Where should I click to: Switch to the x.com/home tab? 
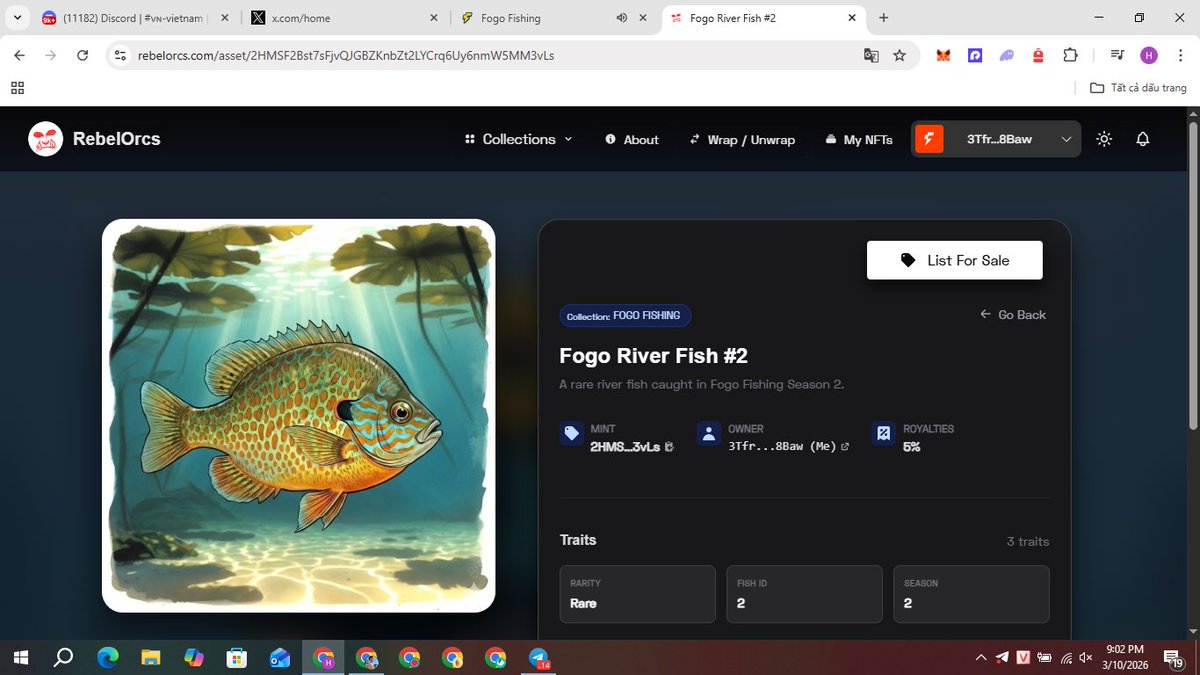pyautogui.click(x=345, y=18)
